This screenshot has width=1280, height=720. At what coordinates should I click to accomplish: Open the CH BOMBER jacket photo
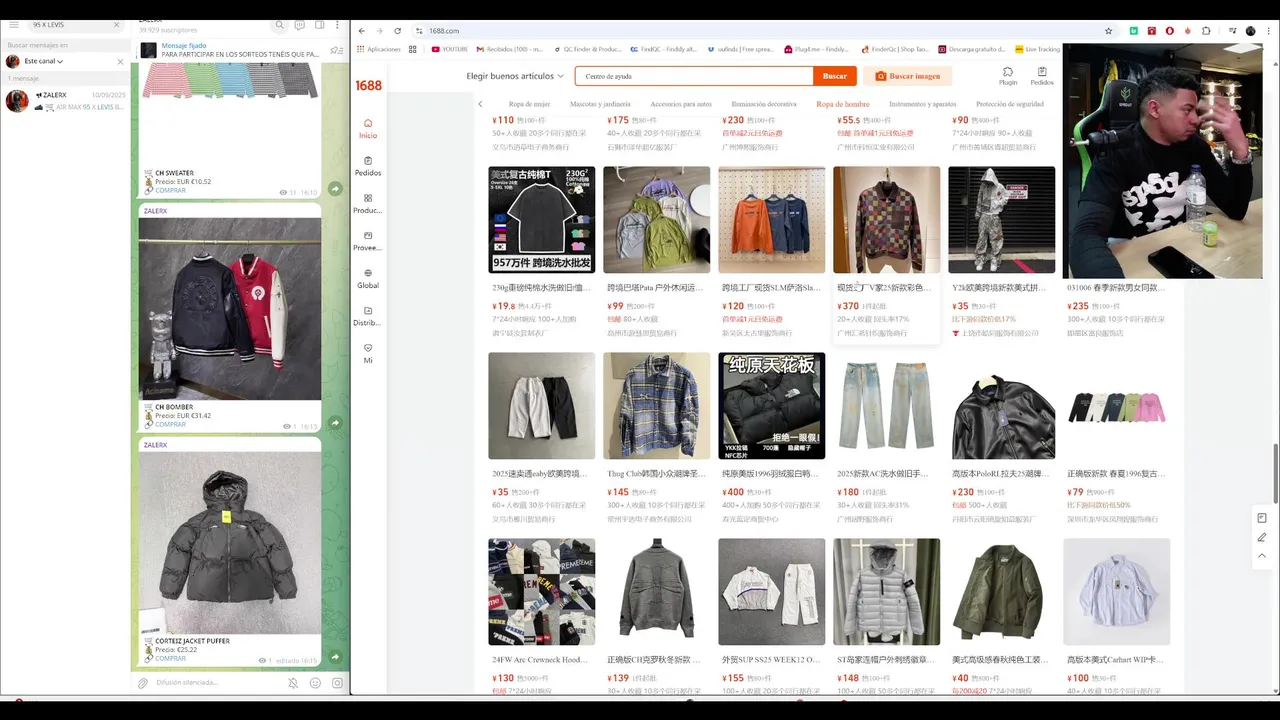pos(230,308)
